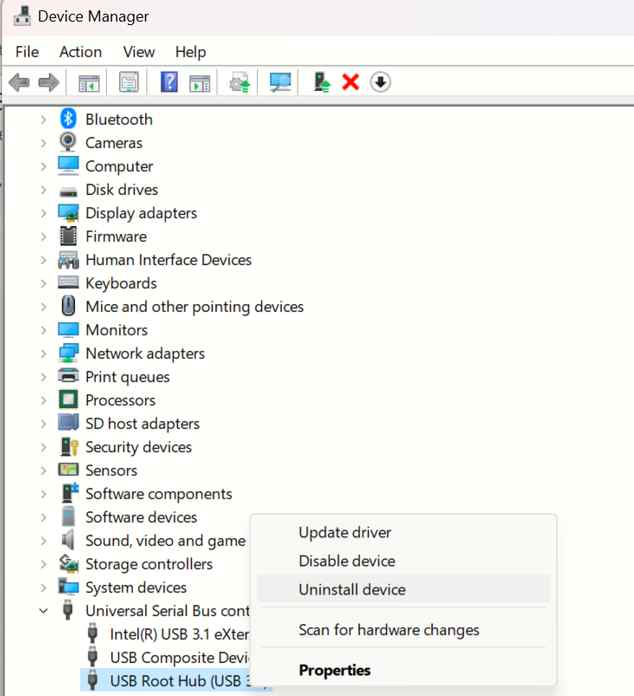Select the Firmware tree item
Image resolution: width=634 pixels, height=696 pixels.
coord(116,236)
